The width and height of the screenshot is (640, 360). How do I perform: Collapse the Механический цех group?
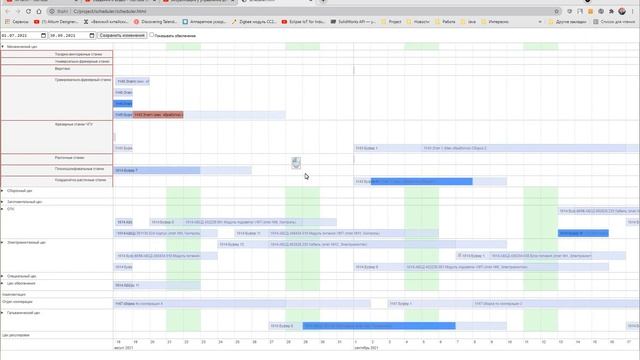(2, 47)
